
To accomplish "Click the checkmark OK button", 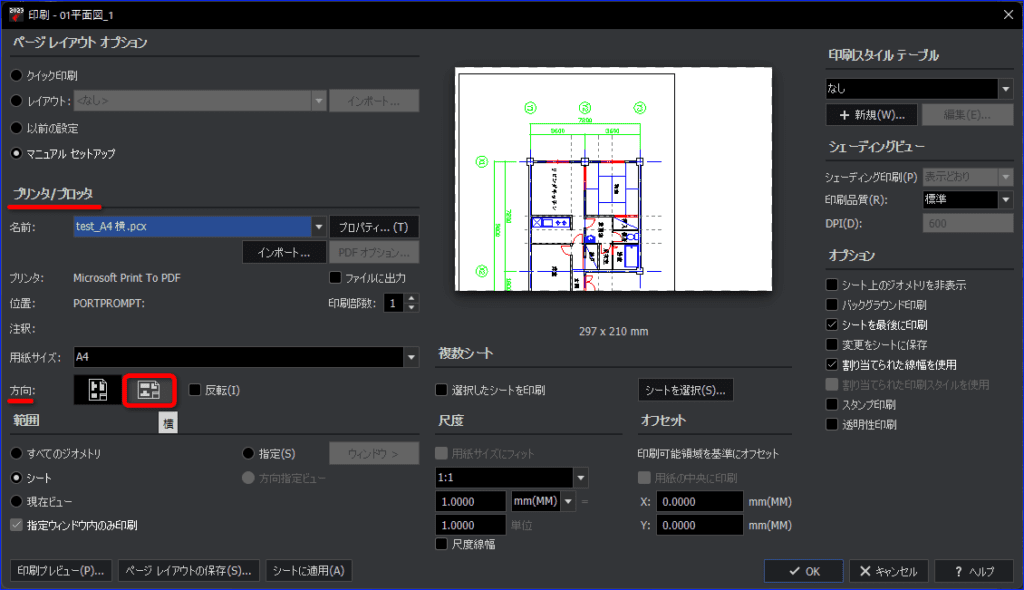I will click(804, 571).
